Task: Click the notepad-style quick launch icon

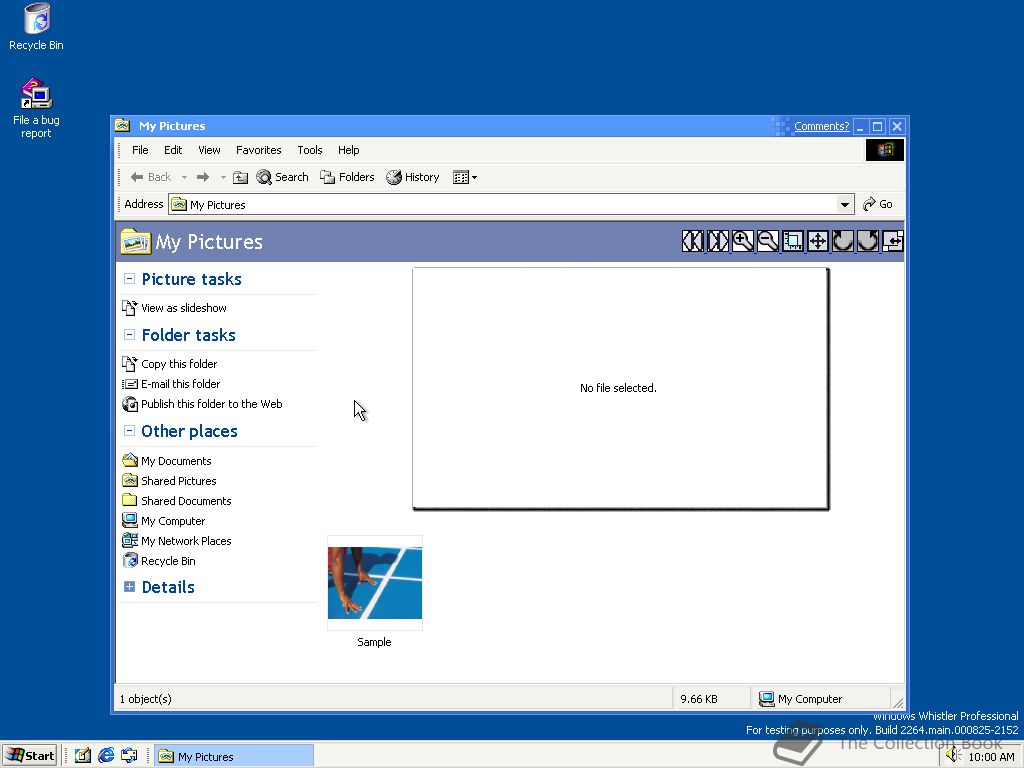Action: tap(83, 756)
